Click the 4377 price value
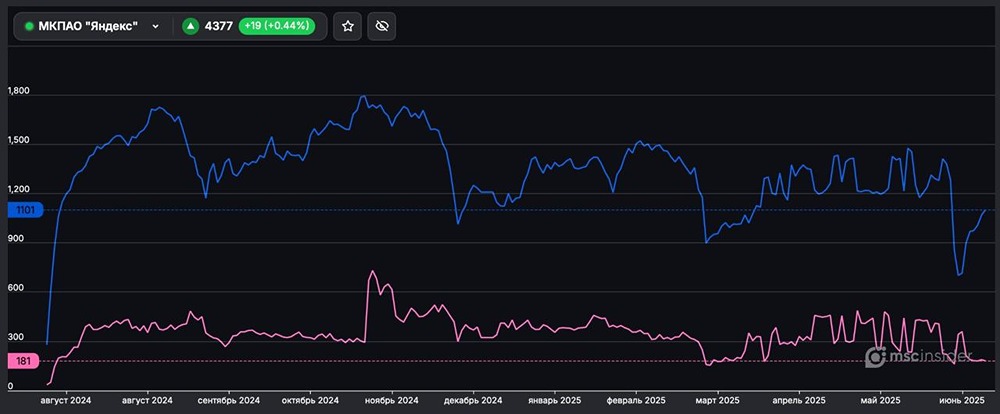Screen dimensions: 1000x414 point(219,27)
